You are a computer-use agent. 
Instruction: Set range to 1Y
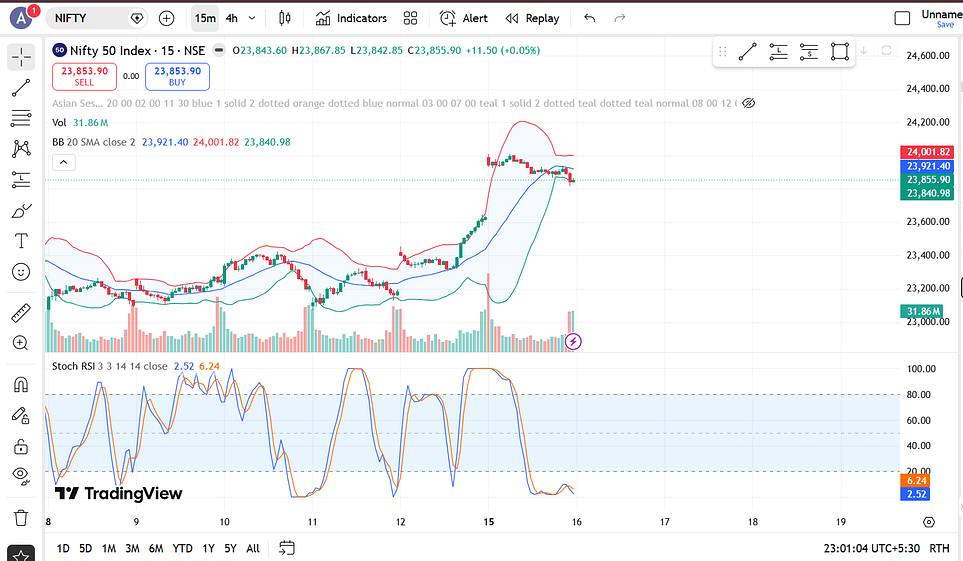pos(208,548)
